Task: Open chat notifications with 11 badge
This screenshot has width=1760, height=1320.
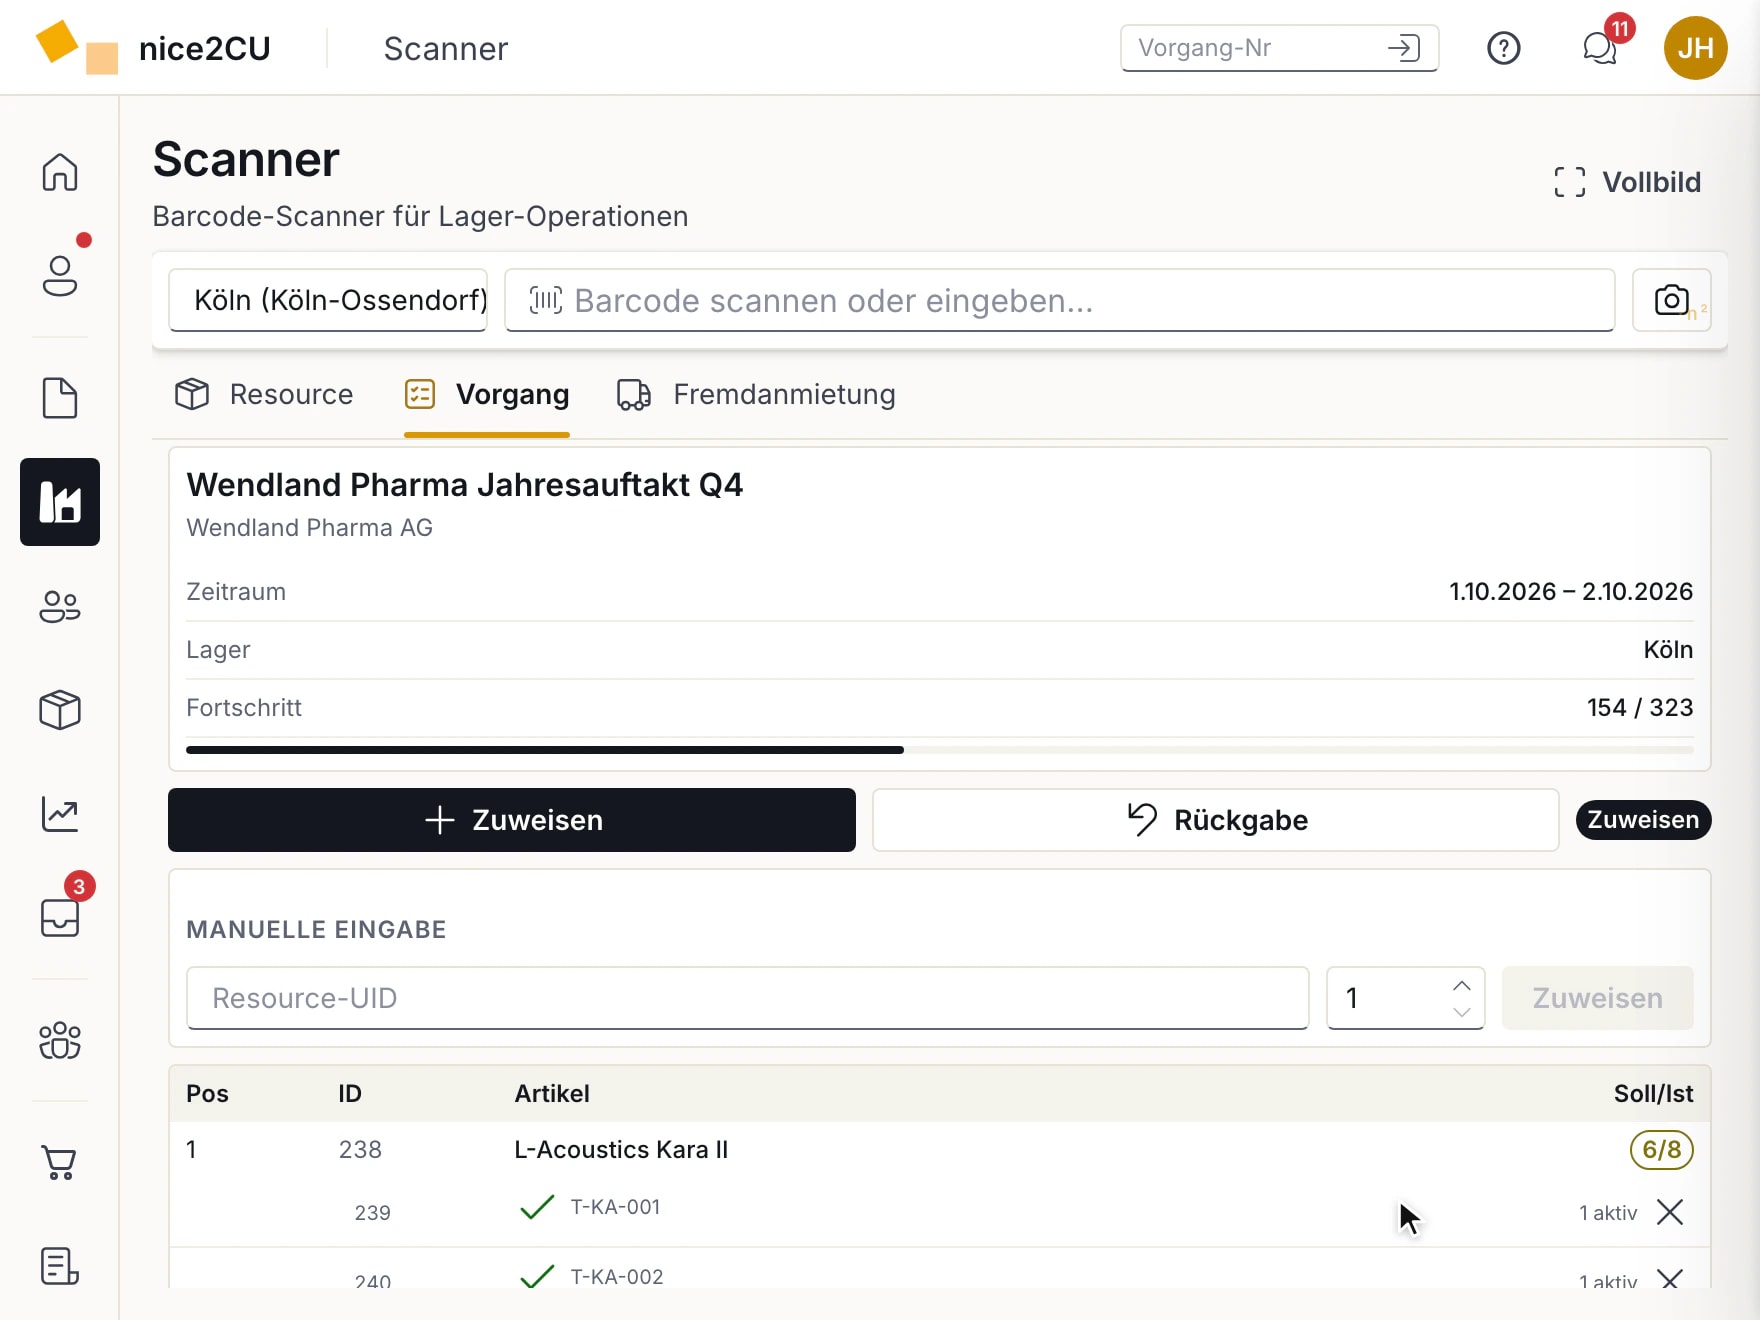Action: coord(1600,48)
